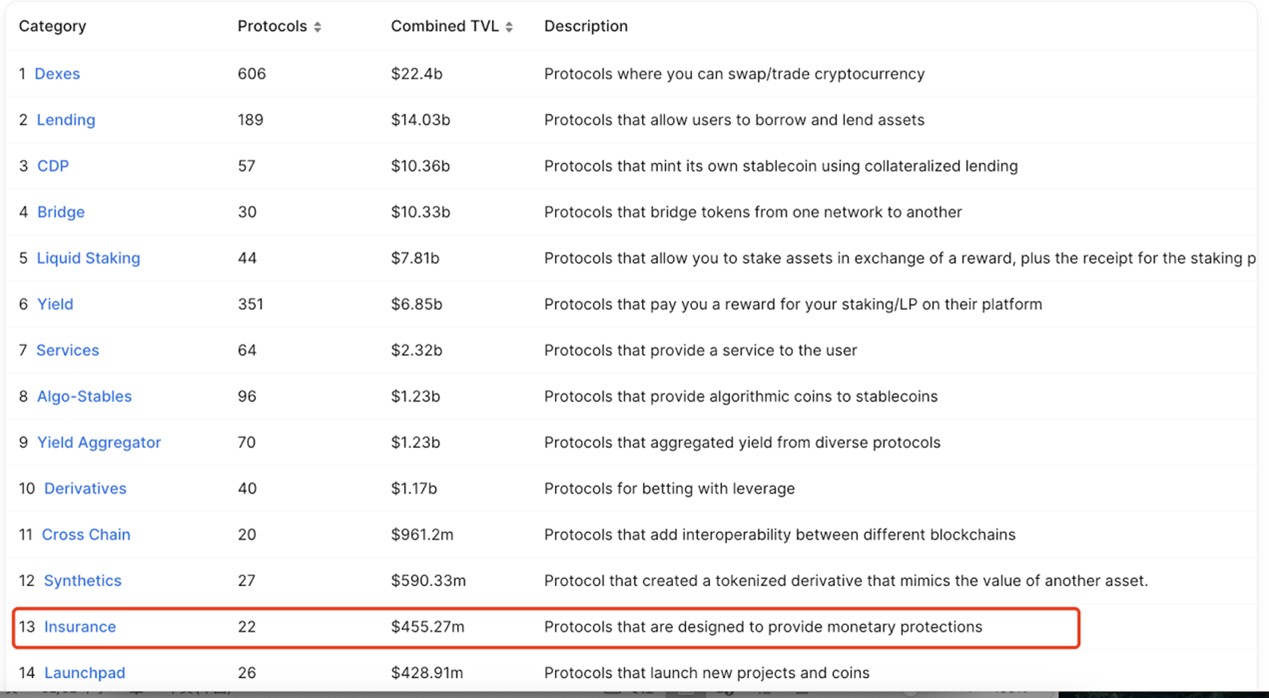1269x698 pixels.
Task: Open the highlighted Insurance link
Action: tap(80, 627)
